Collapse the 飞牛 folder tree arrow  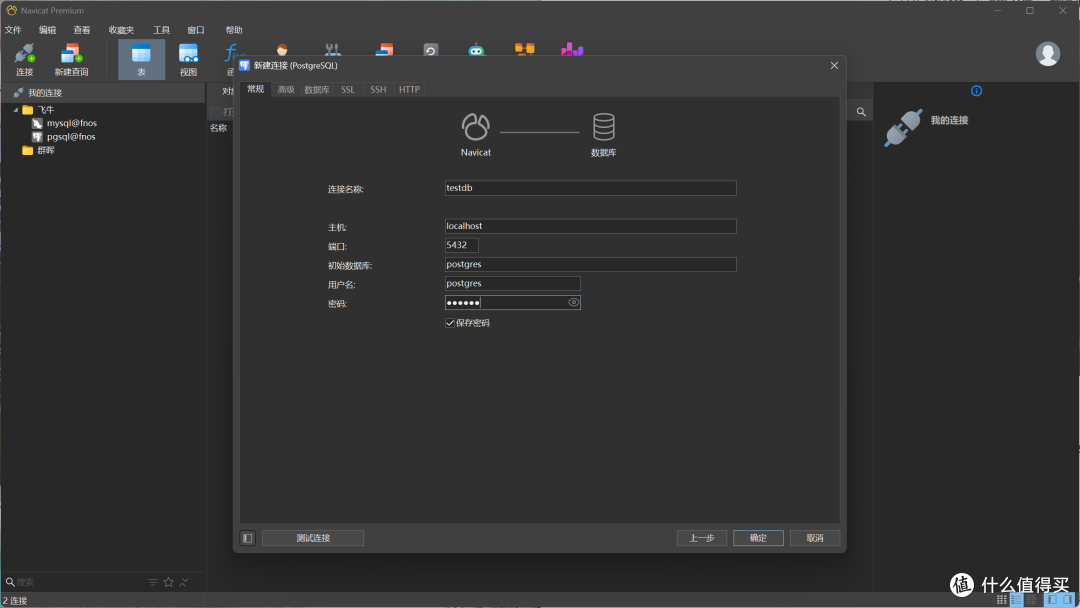pos(16,109)
